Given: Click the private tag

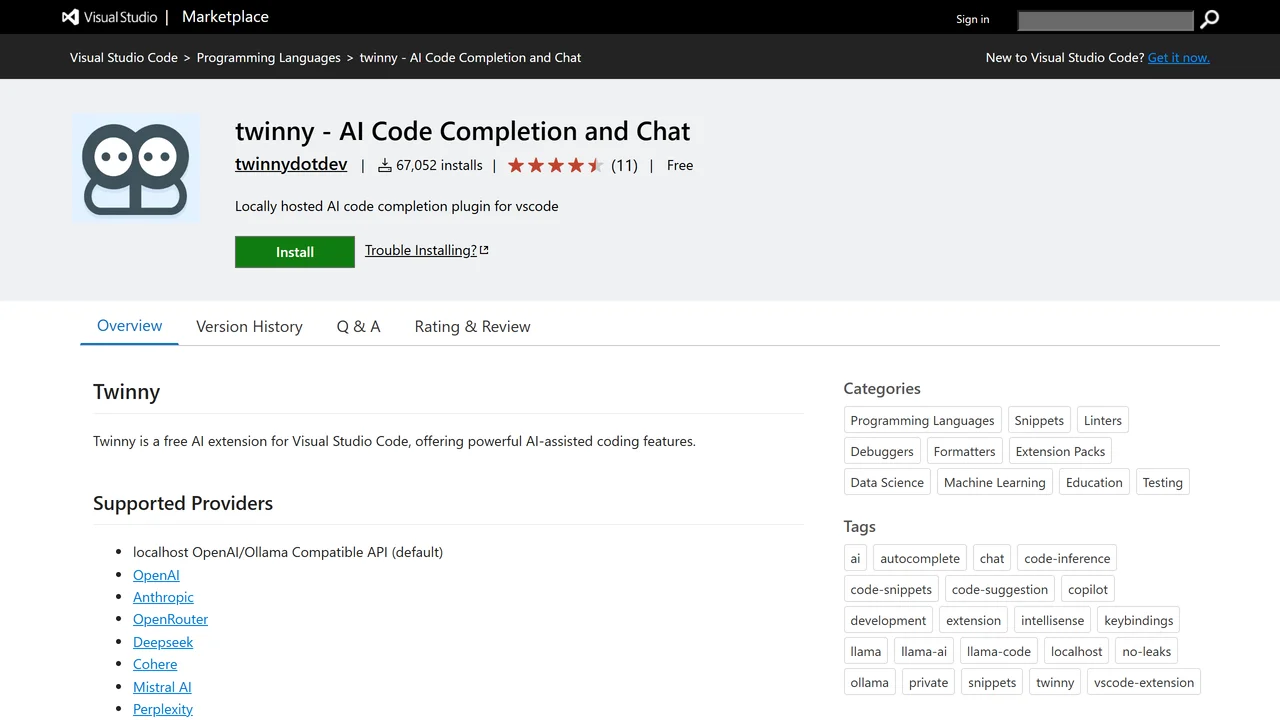Looking at the screenshot, I should (x=929, y=682).
